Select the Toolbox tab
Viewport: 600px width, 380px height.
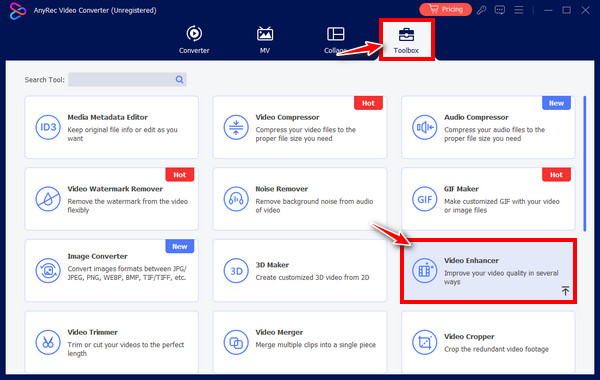tap(406, 40)
